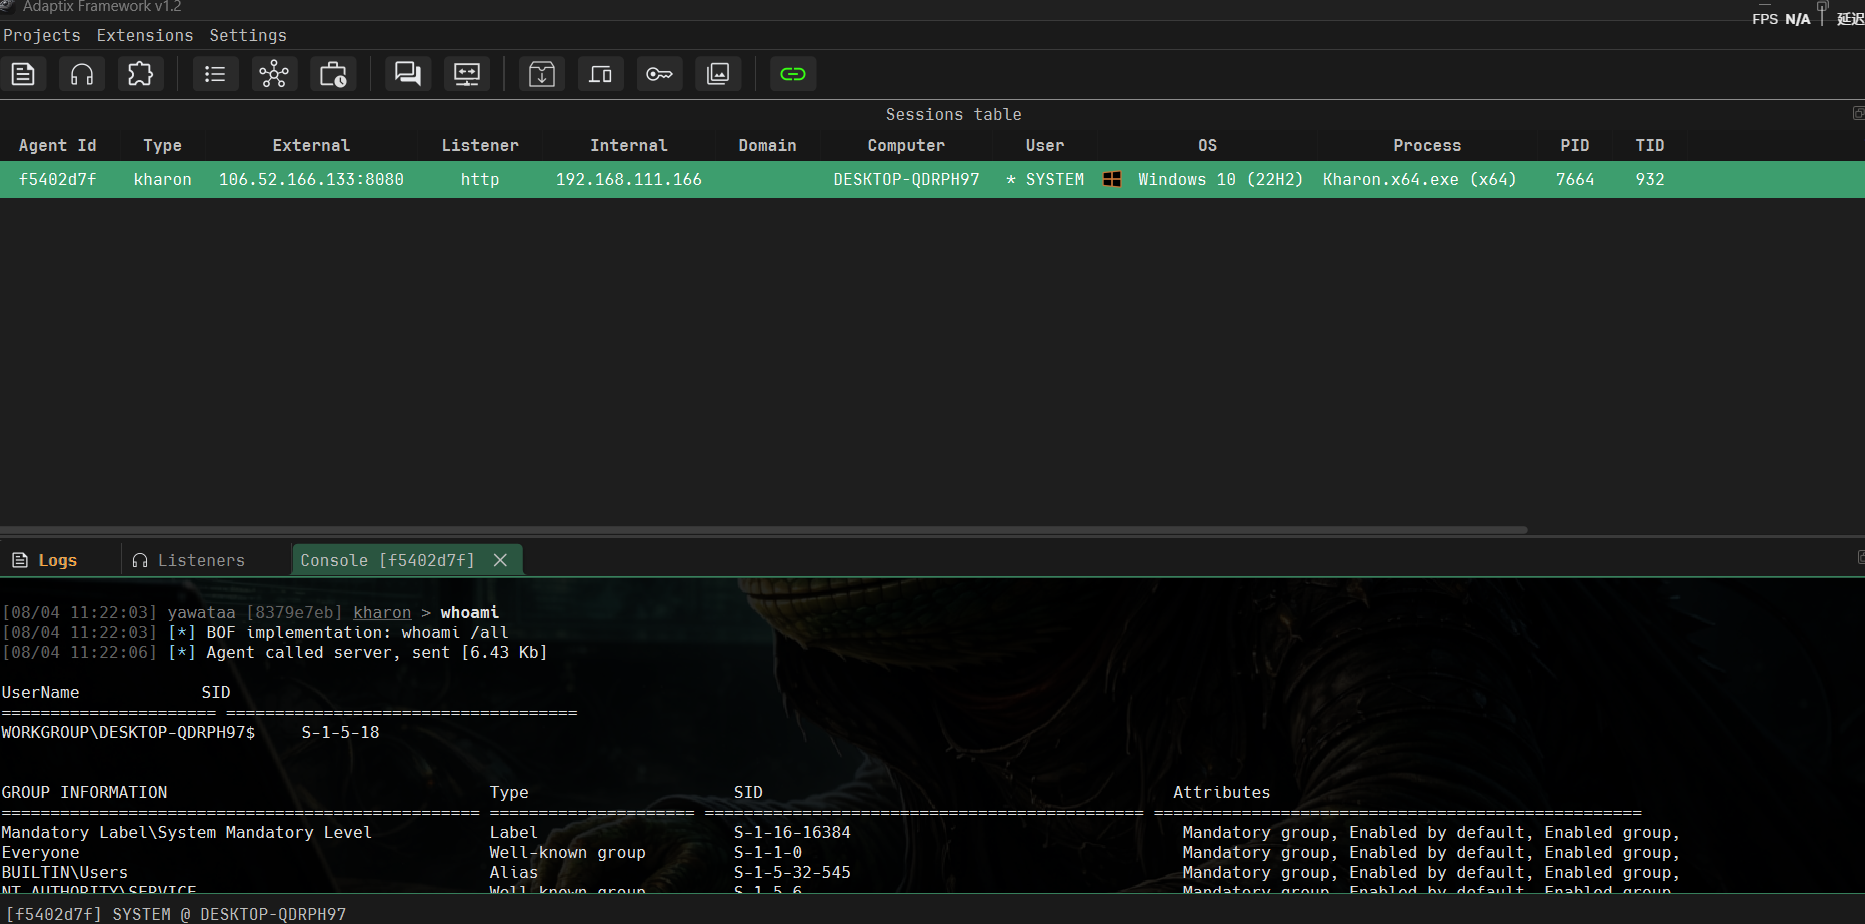1865x924 pixels.
Task: Click SID S-1-5-32-545 in console
Action: click(792, 873)
